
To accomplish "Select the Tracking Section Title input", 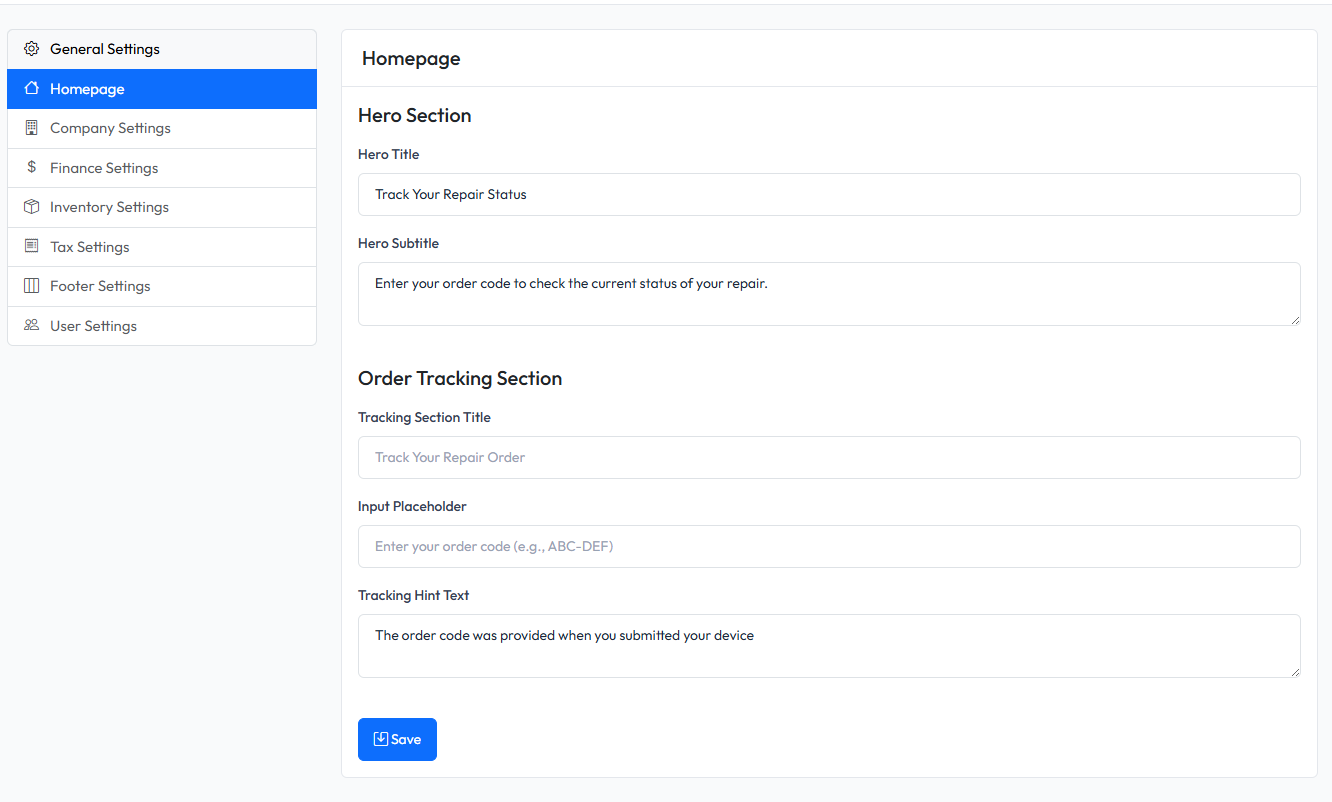I will (x=828, y=457).
